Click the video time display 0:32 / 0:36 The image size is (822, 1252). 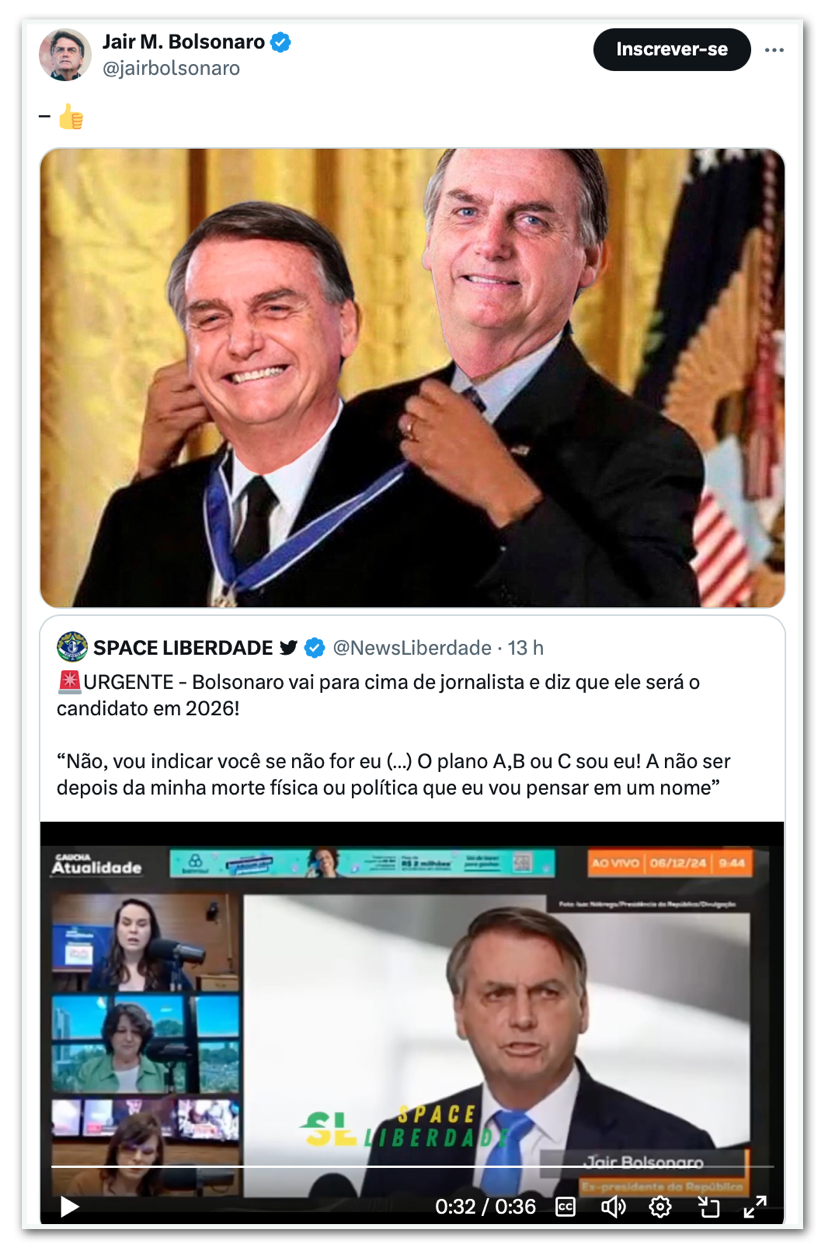pyautogui.click(x=486, y=1207)
